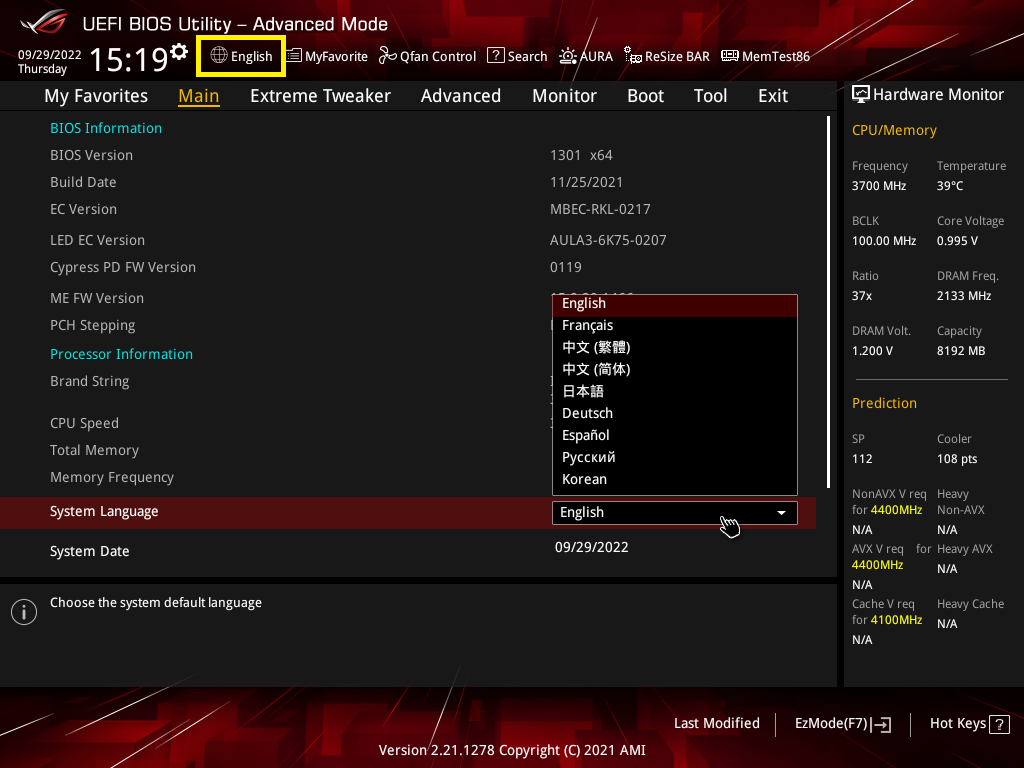
Task: Click Processor Information heading
Action: pos(121,354)
